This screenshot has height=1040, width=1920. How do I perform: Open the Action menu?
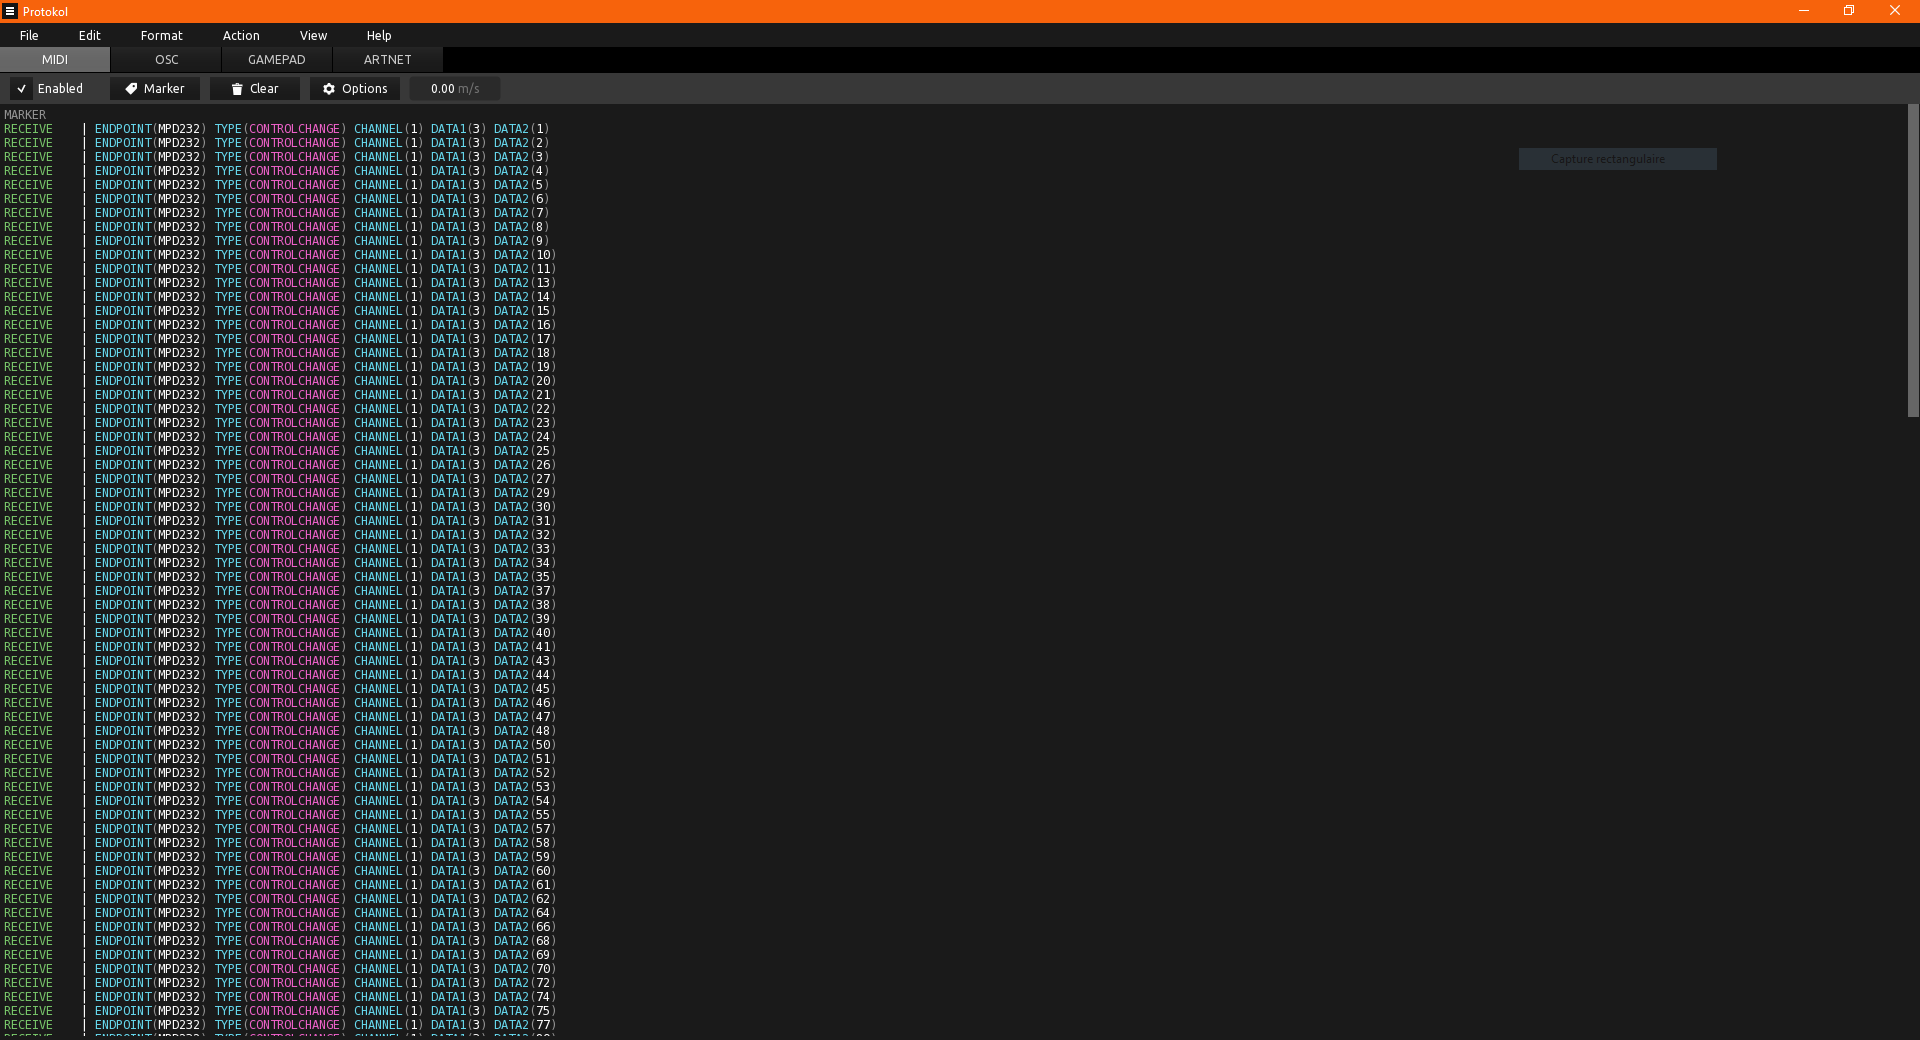241,35
